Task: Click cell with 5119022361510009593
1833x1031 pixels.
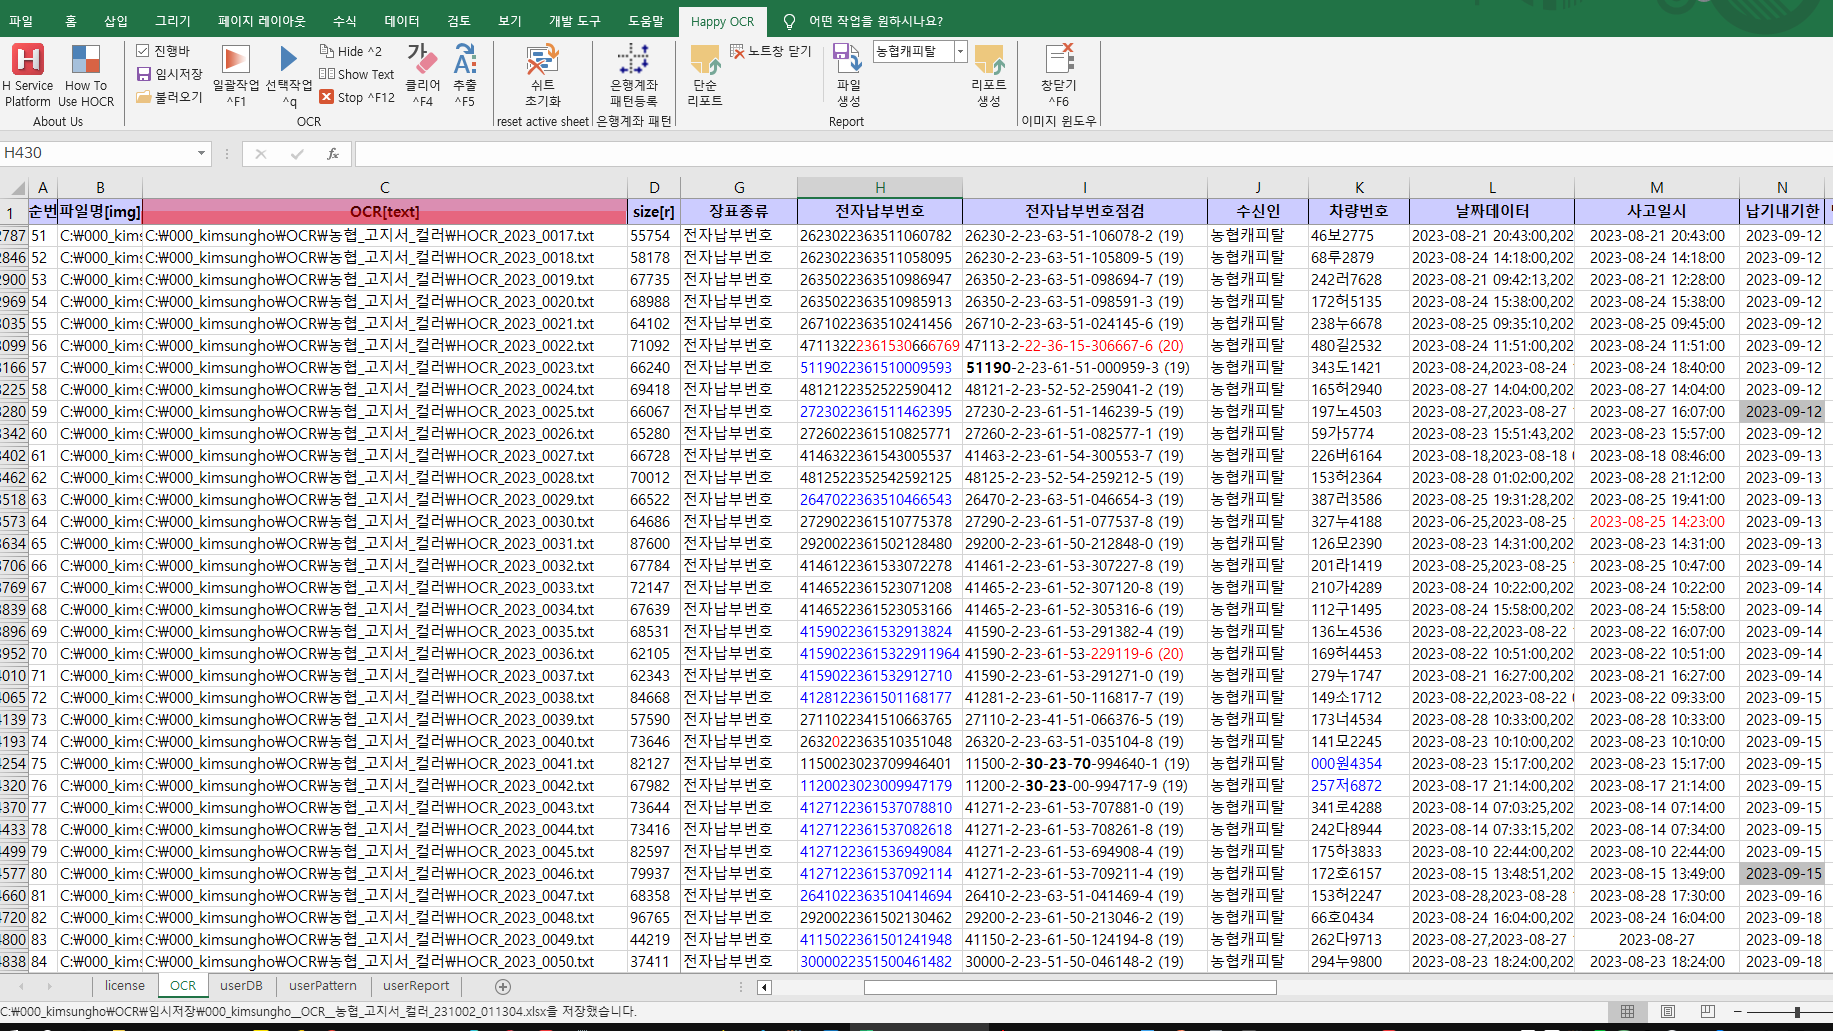Action: pyautogui.click(x=880, y=367)
